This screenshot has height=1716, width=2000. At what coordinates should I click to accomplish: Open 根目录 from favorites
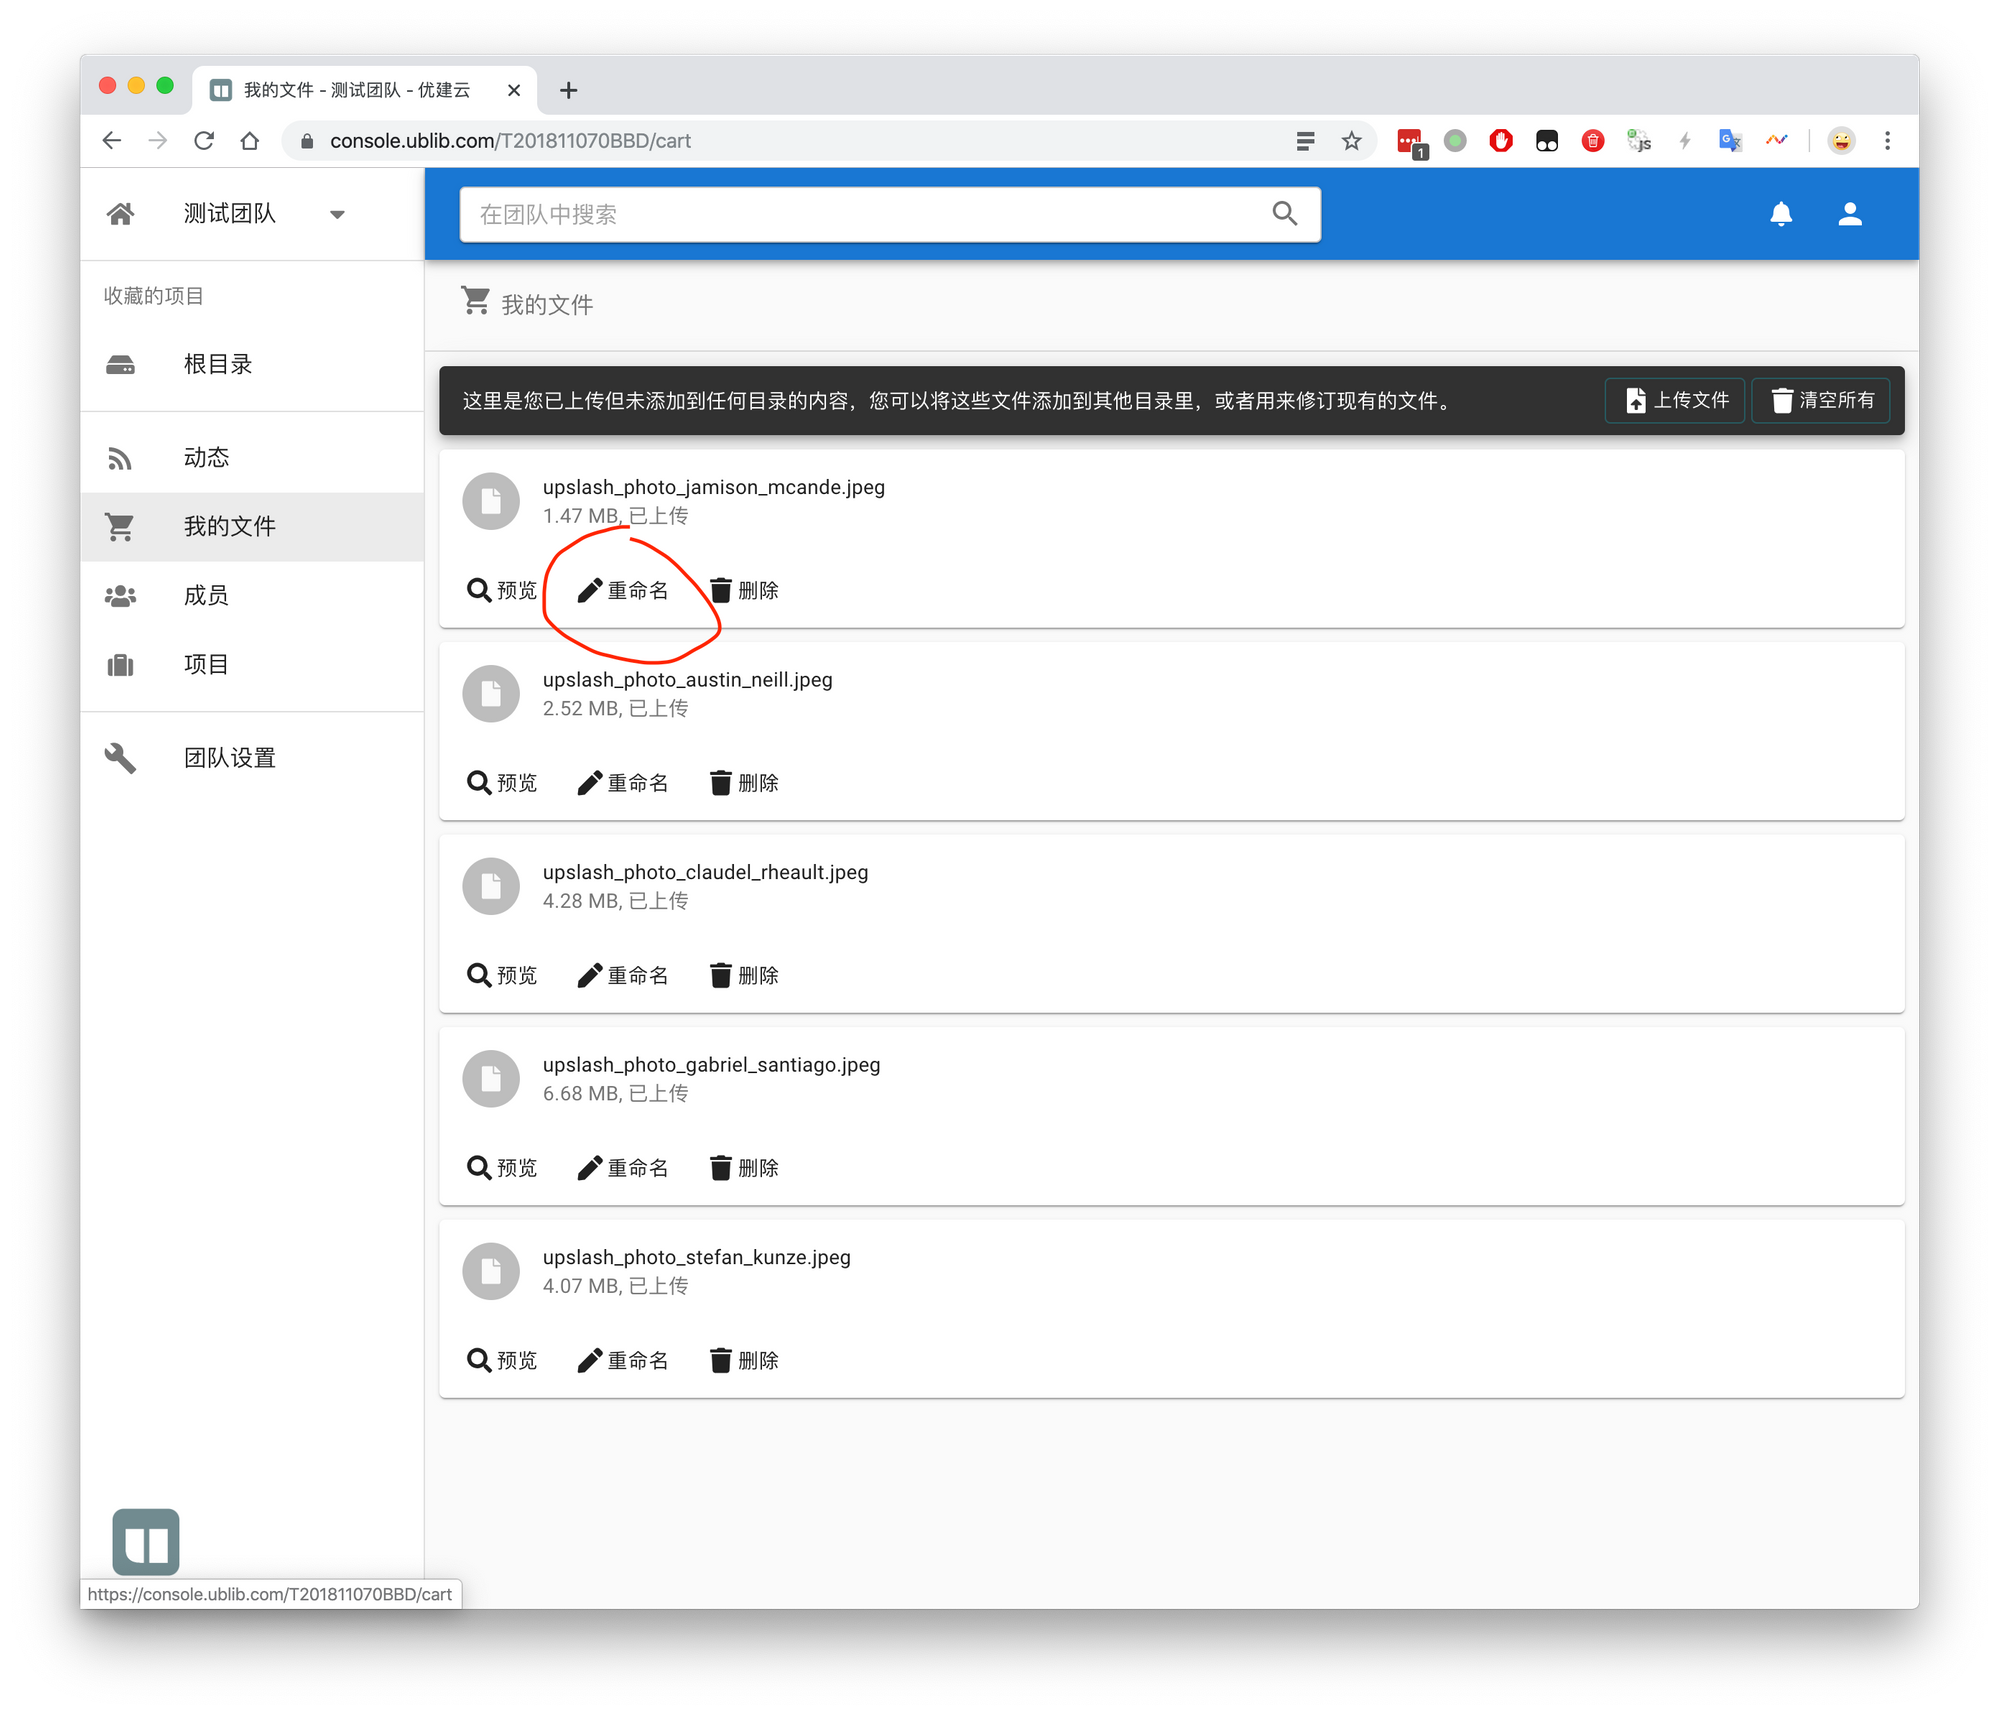click(217, 365)
